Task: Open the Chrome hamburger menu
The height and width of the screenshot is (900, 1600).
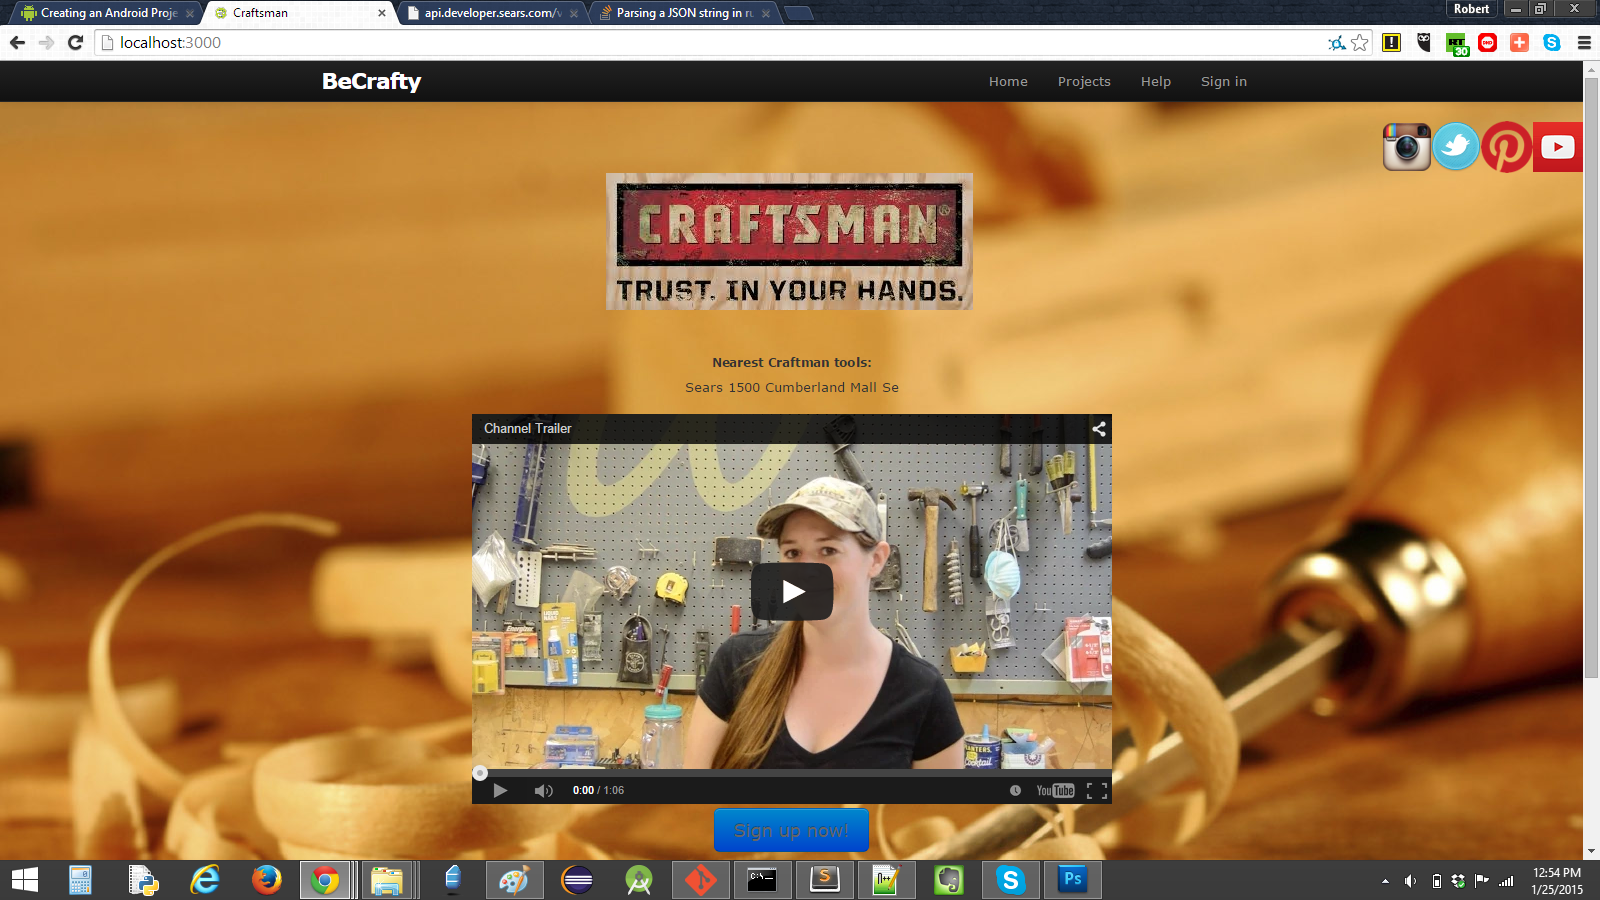Action: pos(1584,42)
